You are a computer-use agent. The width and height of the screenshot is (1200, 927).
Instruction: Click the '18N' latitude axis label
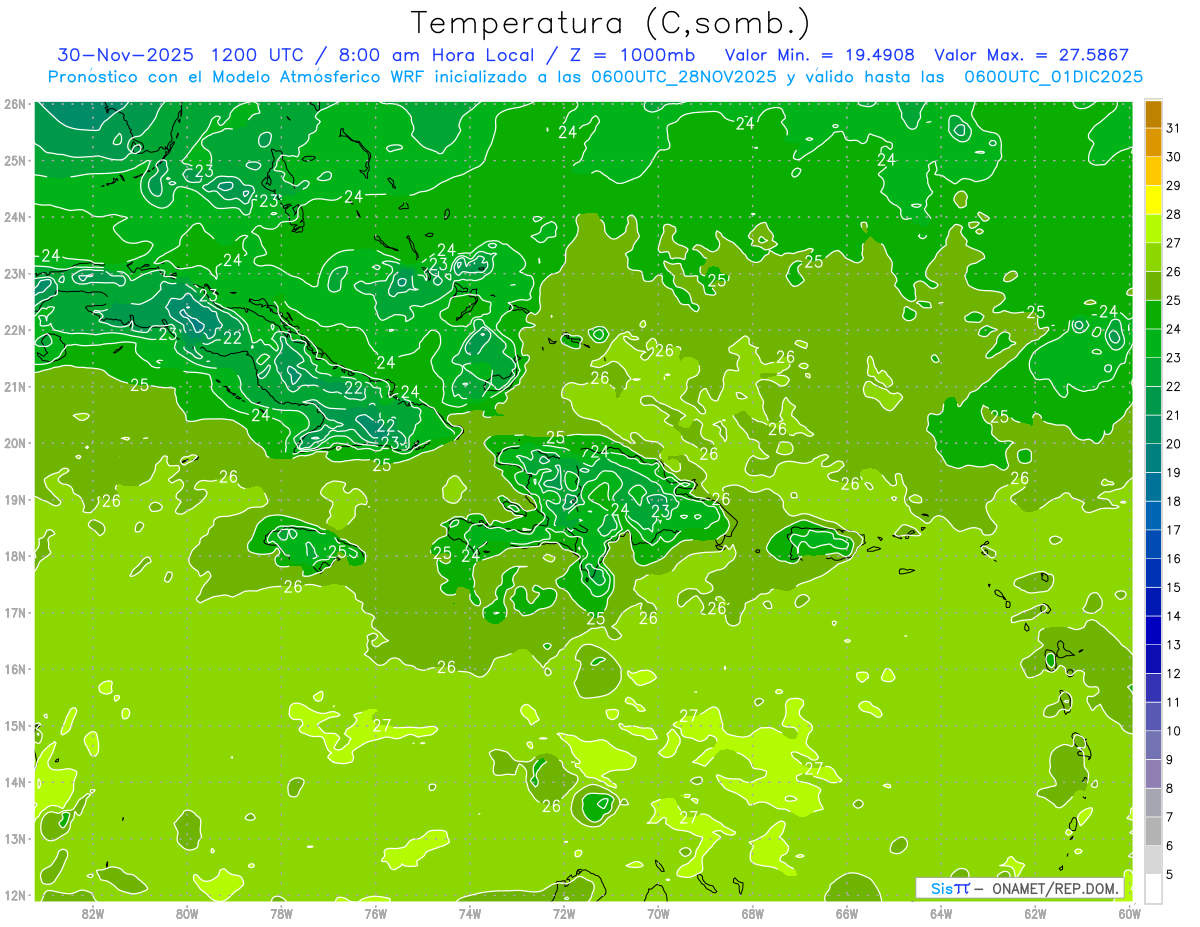pos(14,556)
